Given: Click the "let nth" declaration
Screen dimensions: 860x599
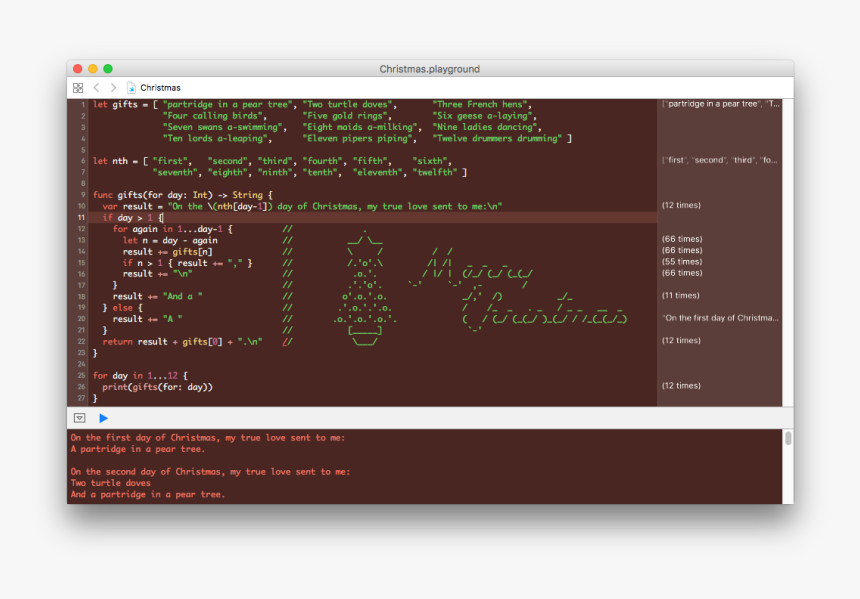Looking at the screenshot, I should 110,161.
